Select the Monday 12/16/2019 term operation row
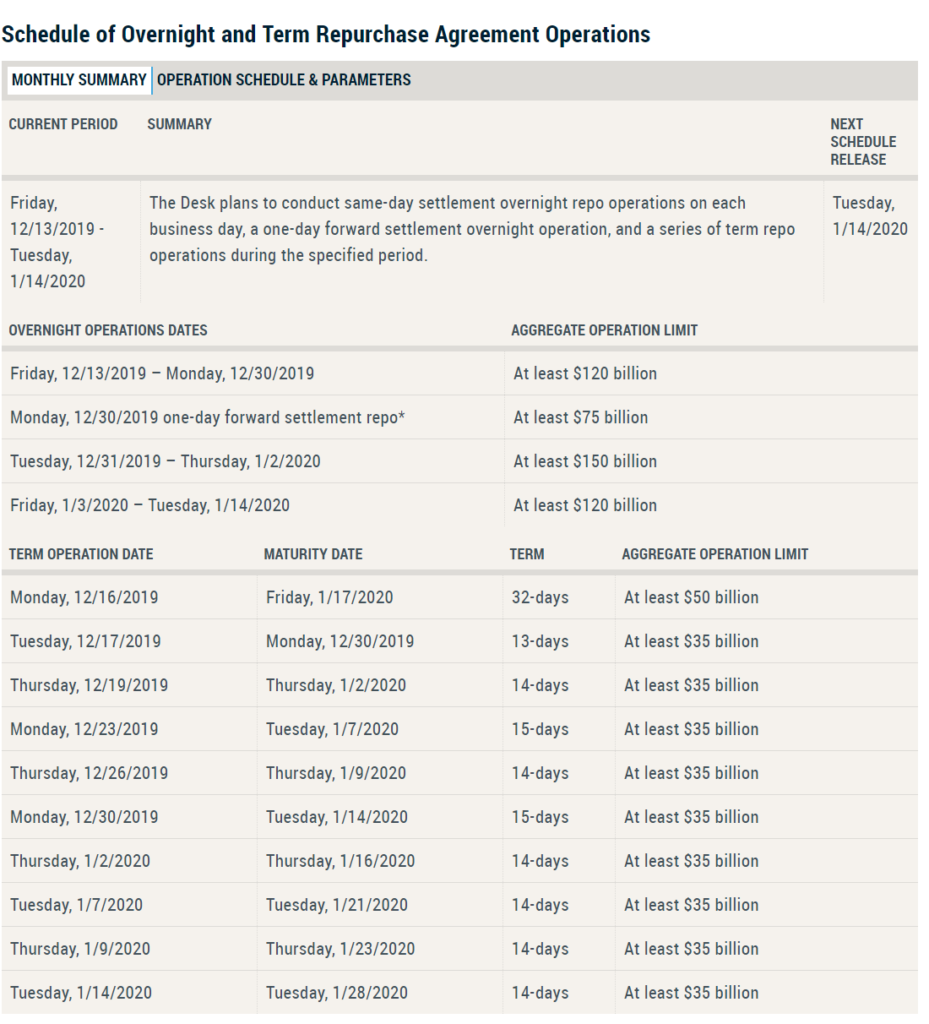Viewport: 929px width, 1024px height. tap(460, 598)
